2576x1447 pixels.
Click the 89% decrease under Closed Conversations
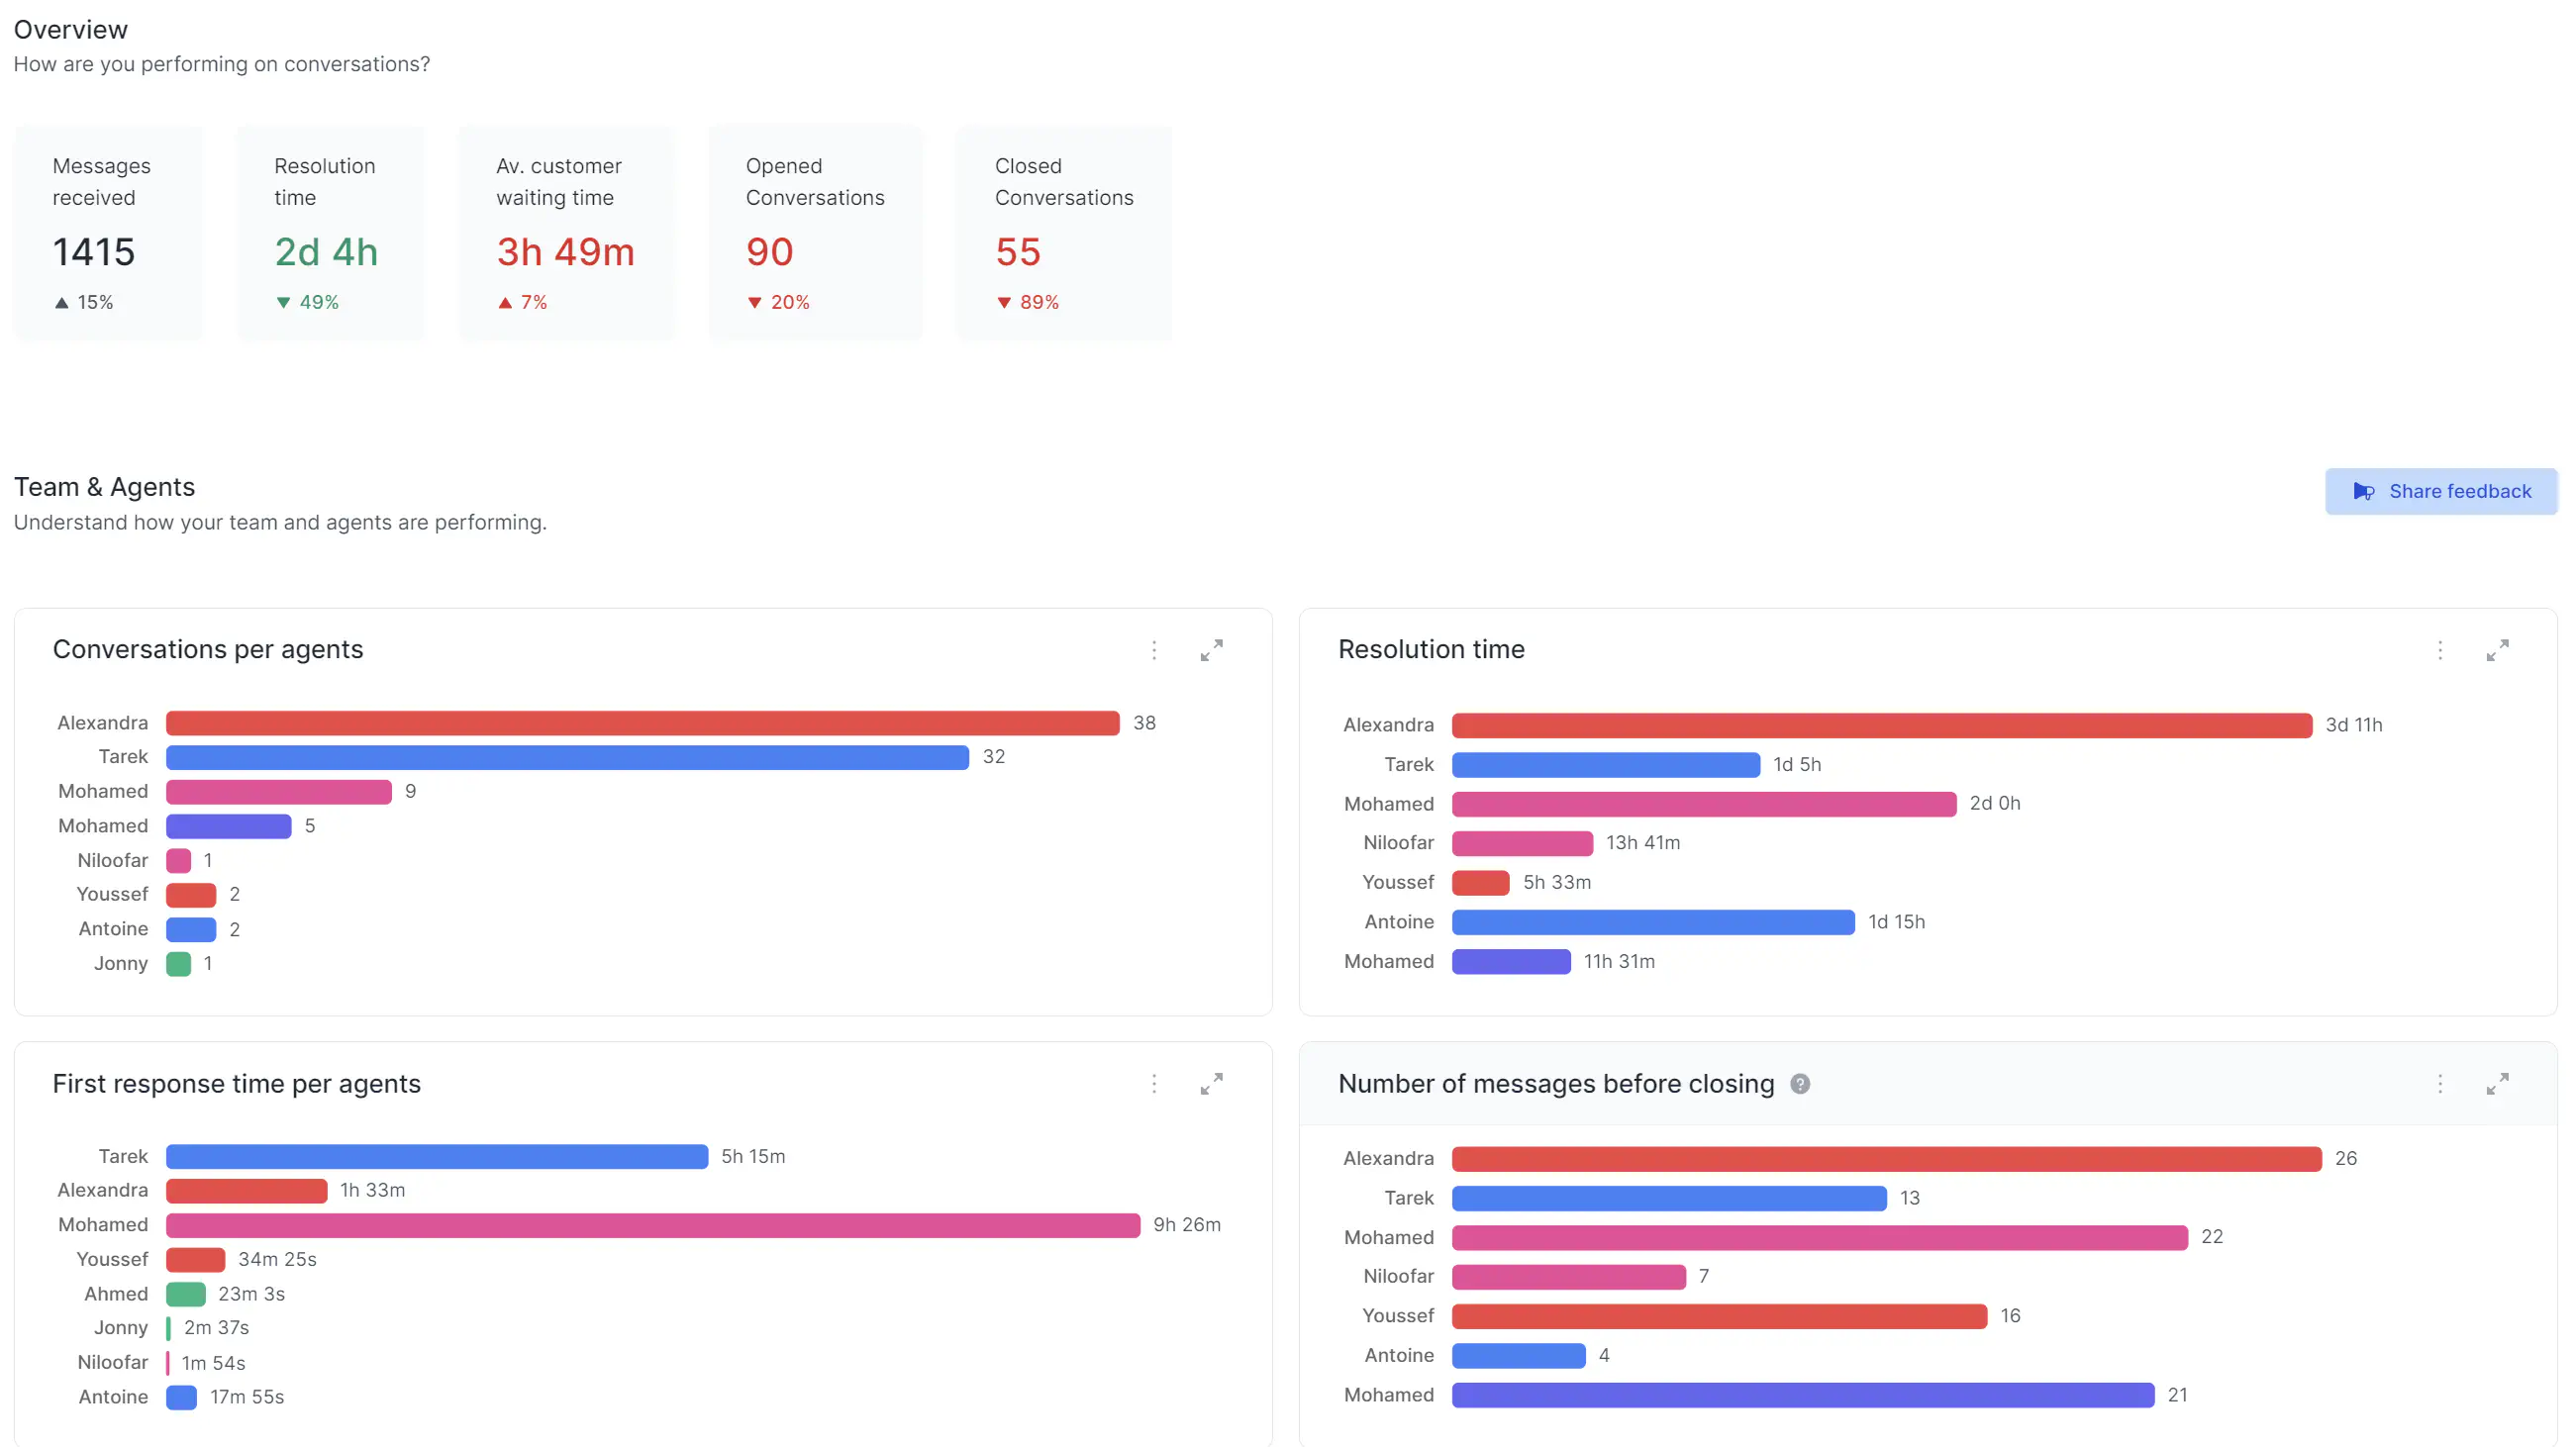pyautogui.click(x=1027, y=302)
